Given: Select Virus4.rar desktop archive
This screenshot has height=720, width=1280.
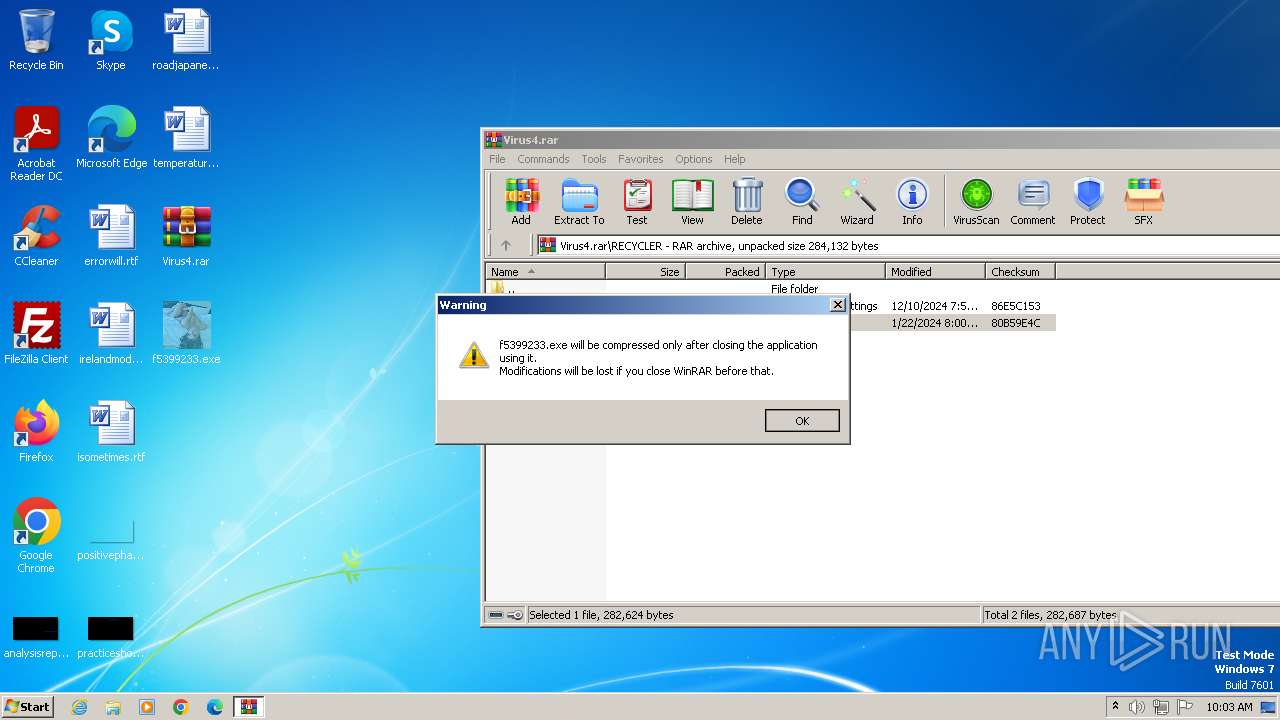Looking at the screenshot, I should click(186, 236).
